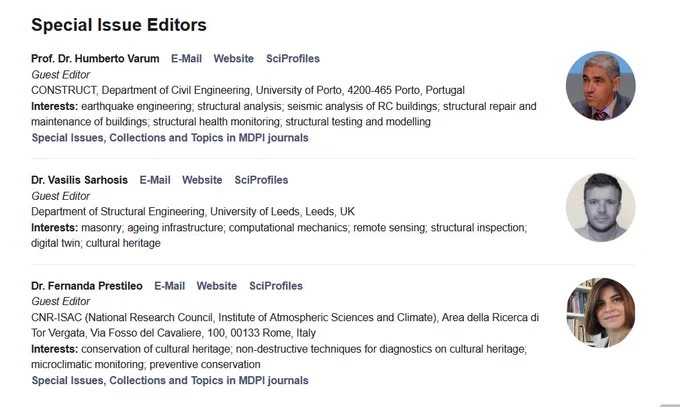The height and width of the screenshot is (407, 680).
Task: Open Special Issues link under Humberto Varum
Action: (x=170, y=138)
